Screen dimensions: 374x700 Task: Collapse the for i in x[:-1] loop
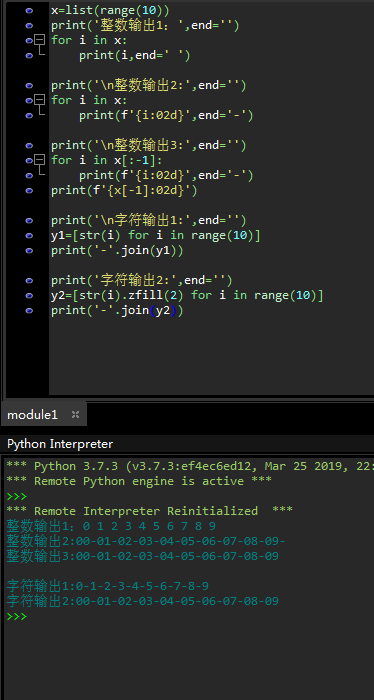[x=40, y=160]
